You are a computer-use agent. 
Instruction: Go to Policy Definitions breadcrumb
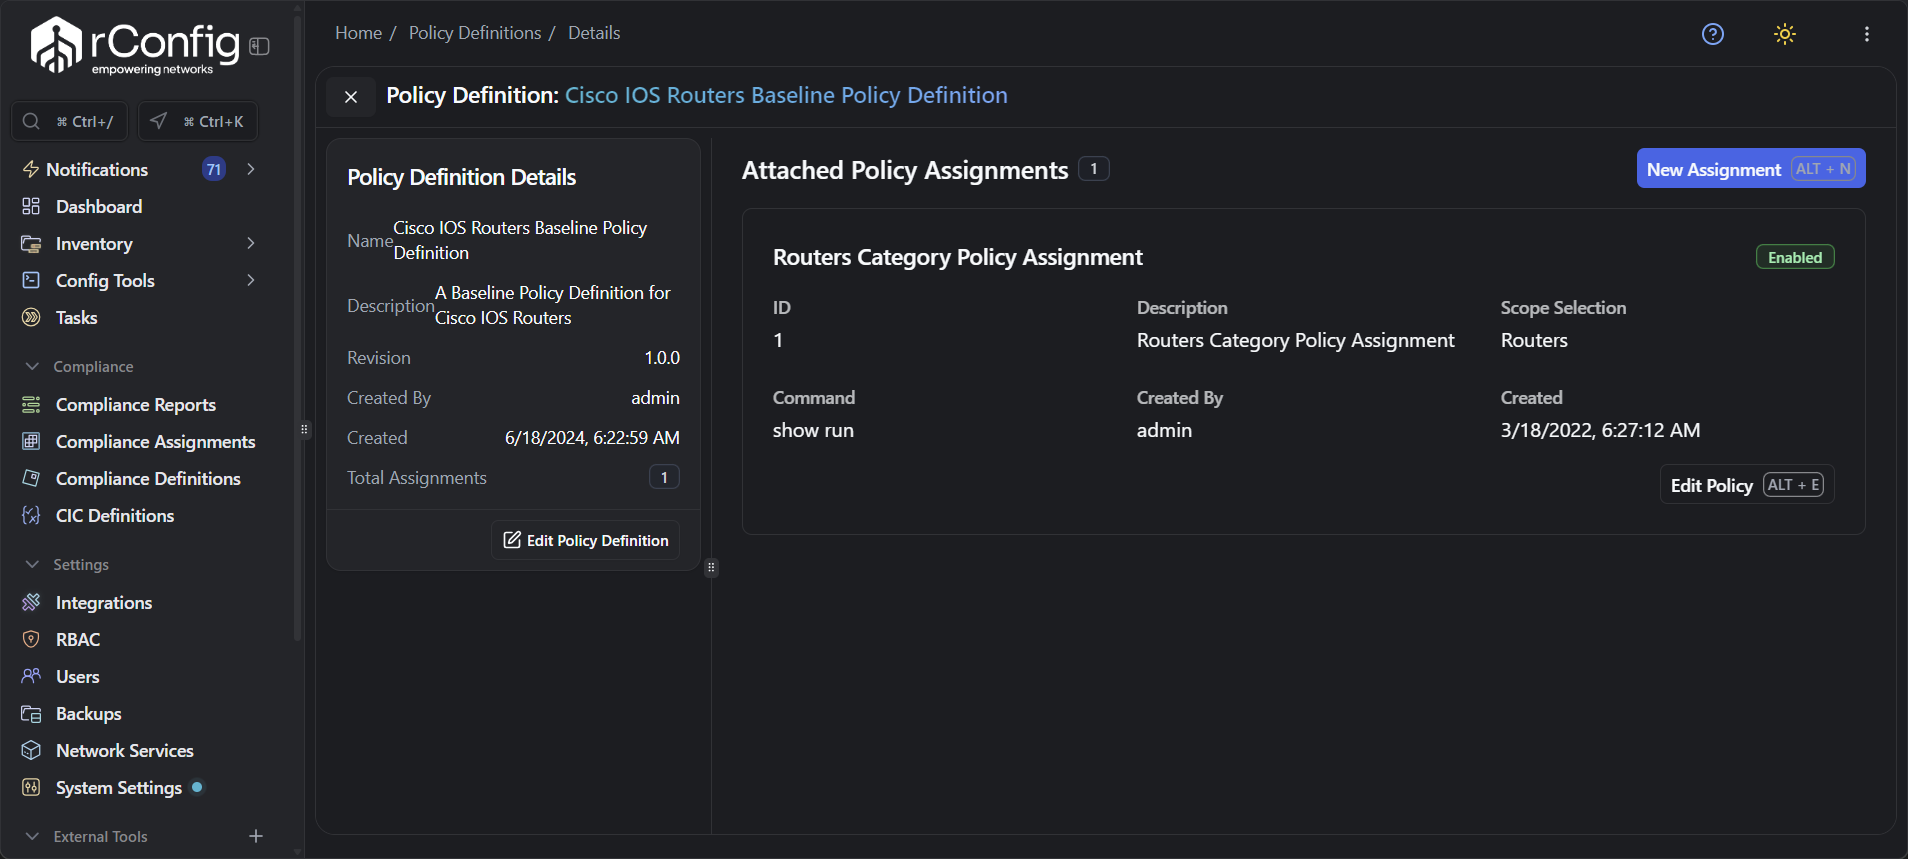point(475,33)
